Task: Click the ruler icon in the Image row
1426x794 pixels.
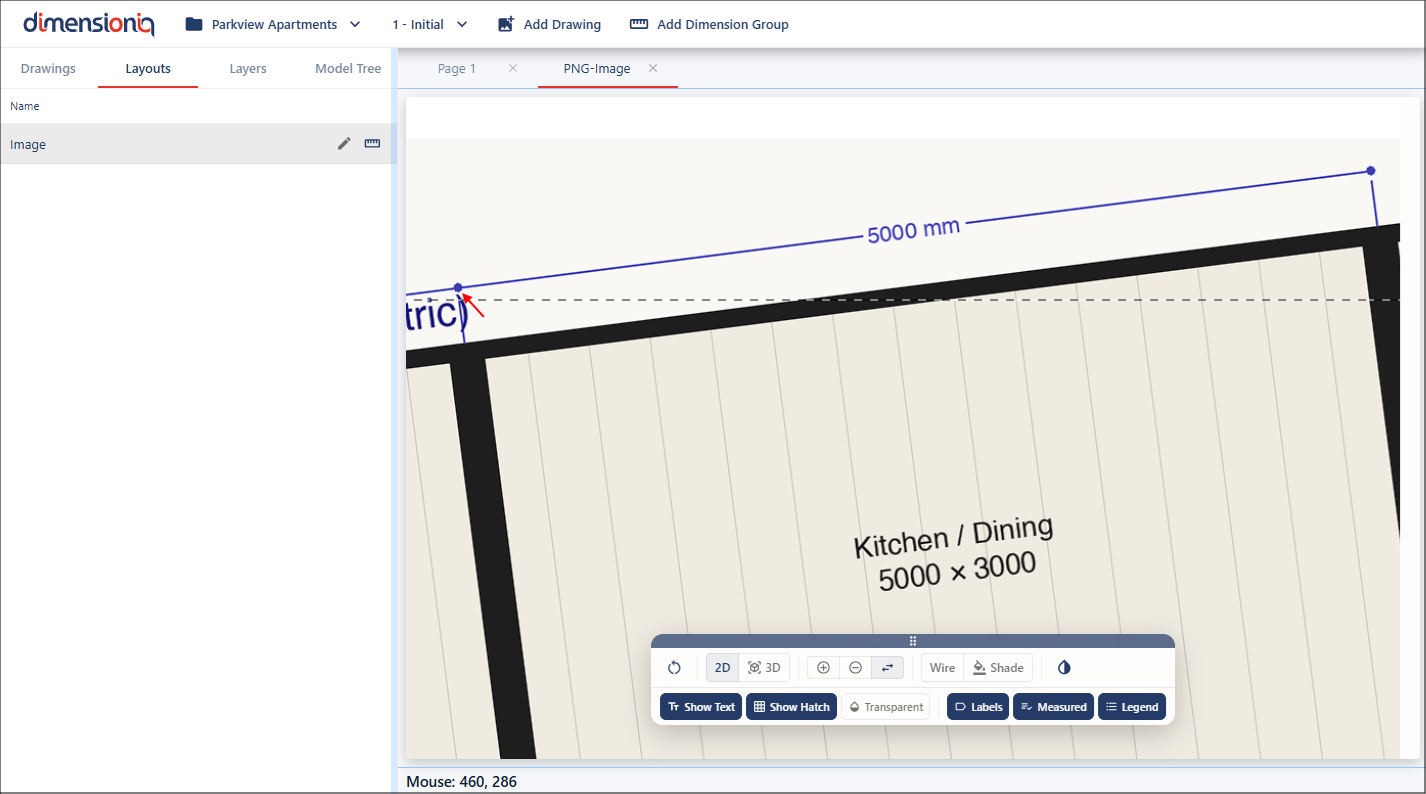Action: 372,144
